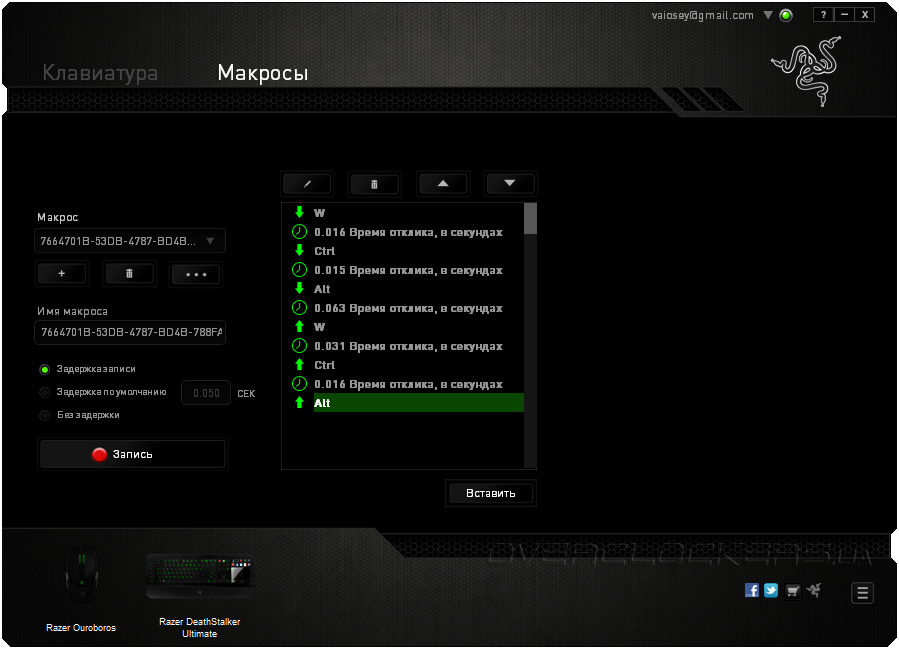Open account dropdown arrow next to email
899x649 pixels.
(x=768, y=15)
